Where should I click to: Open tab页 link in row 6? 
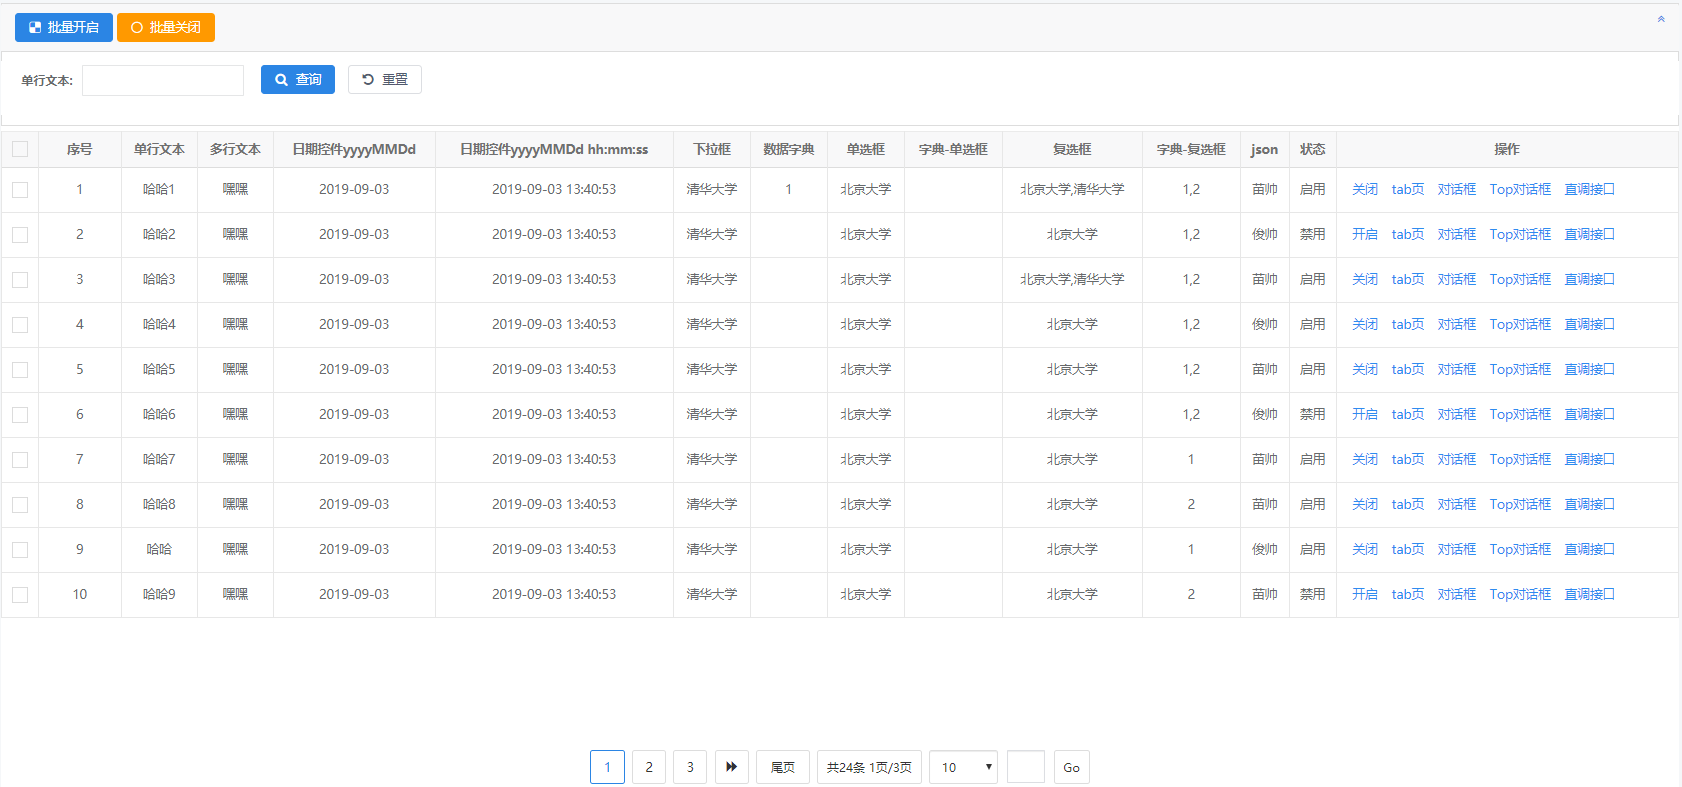click(x=1408, y=414)
